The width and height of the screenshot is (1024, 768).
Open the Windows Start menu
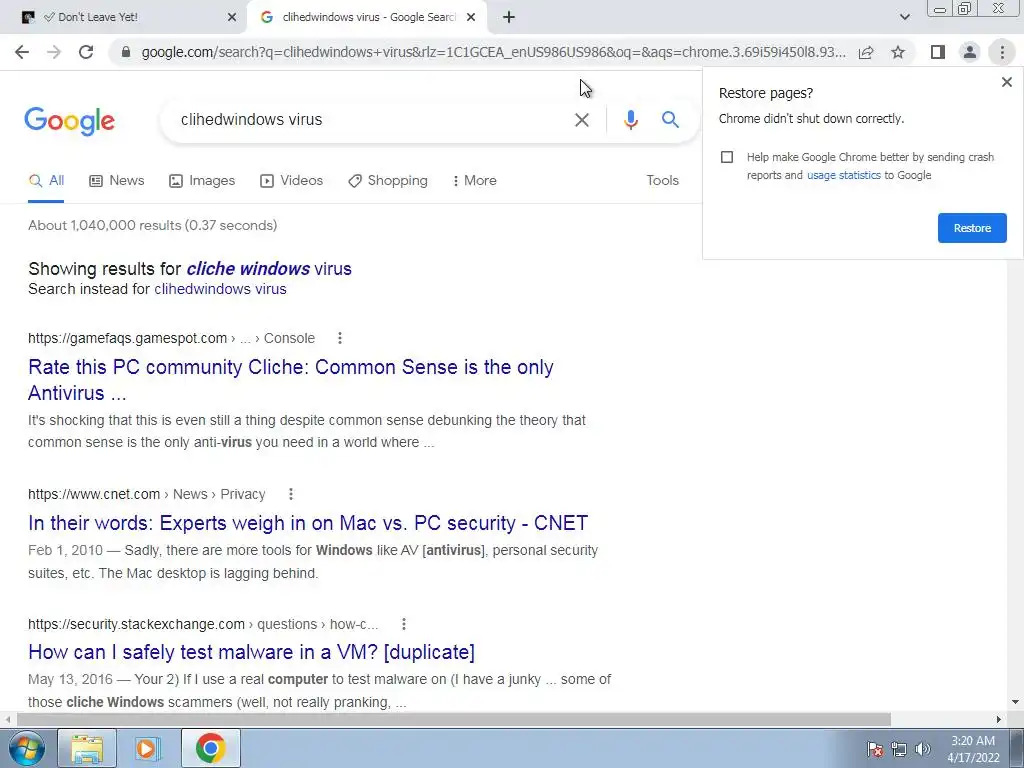(26, 748)
